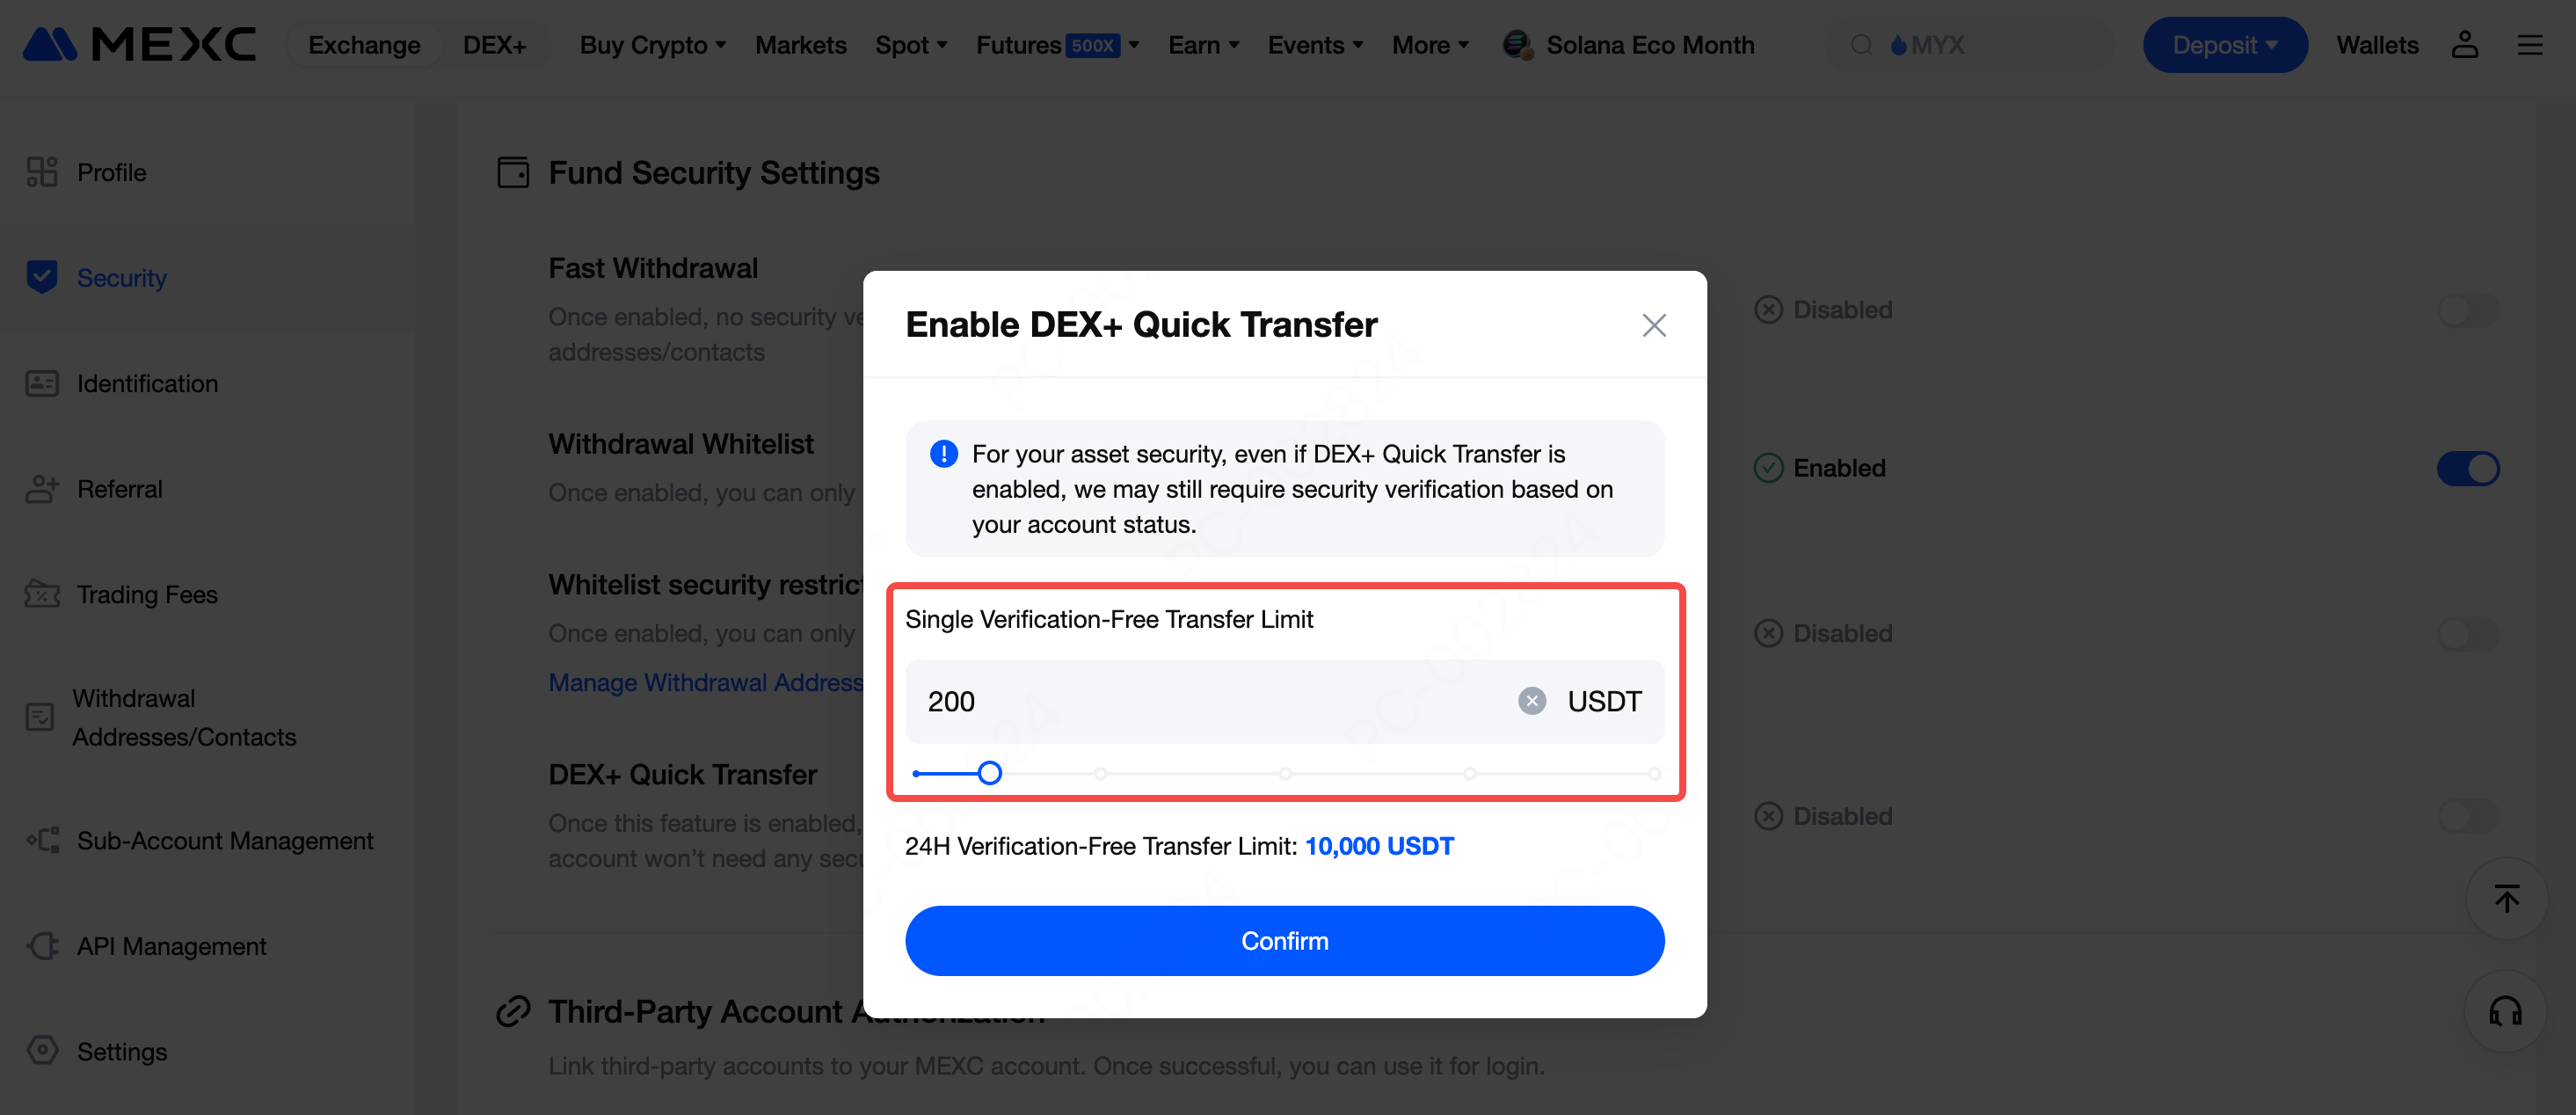The height and width of the screenshot is (1115, 2576).
Task: Close the Enable DEX+ Quick Transfer dialog
Action: click(1653, 325)
